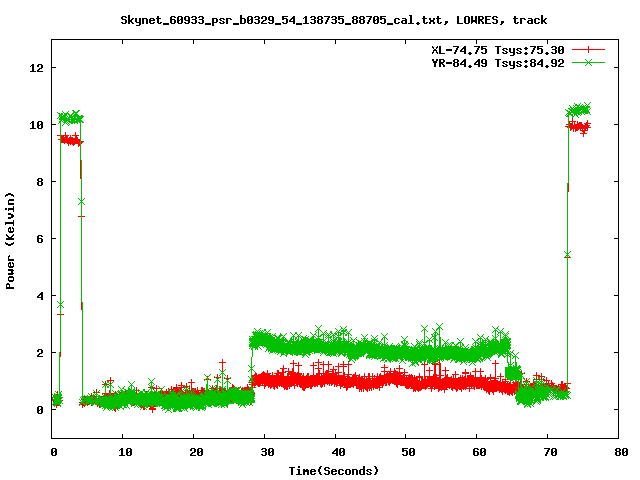Image resolution: width=640 pixels, height=480 pixels.
Task: Click the x-axis tick label 80
Action: click(621, 452)
